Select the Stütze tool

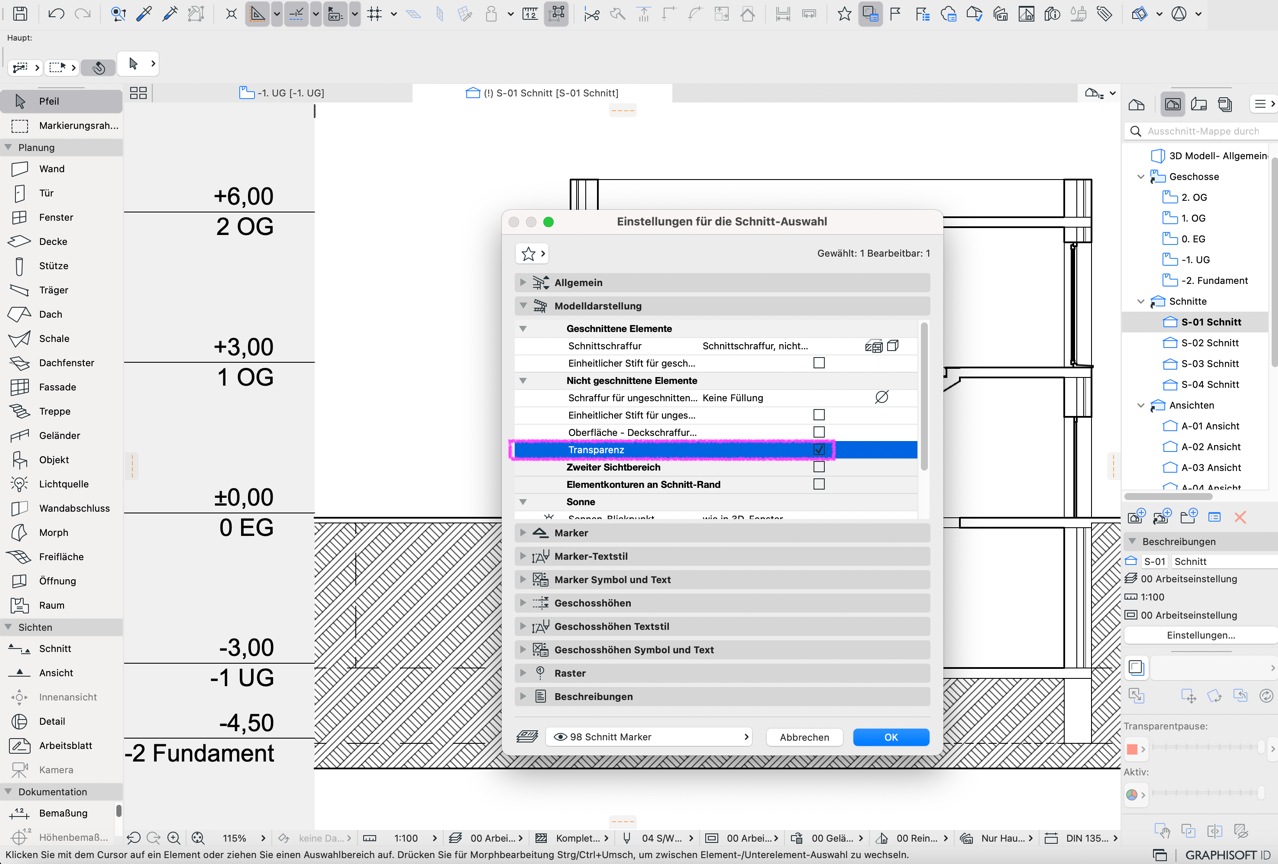coord(60,266)
